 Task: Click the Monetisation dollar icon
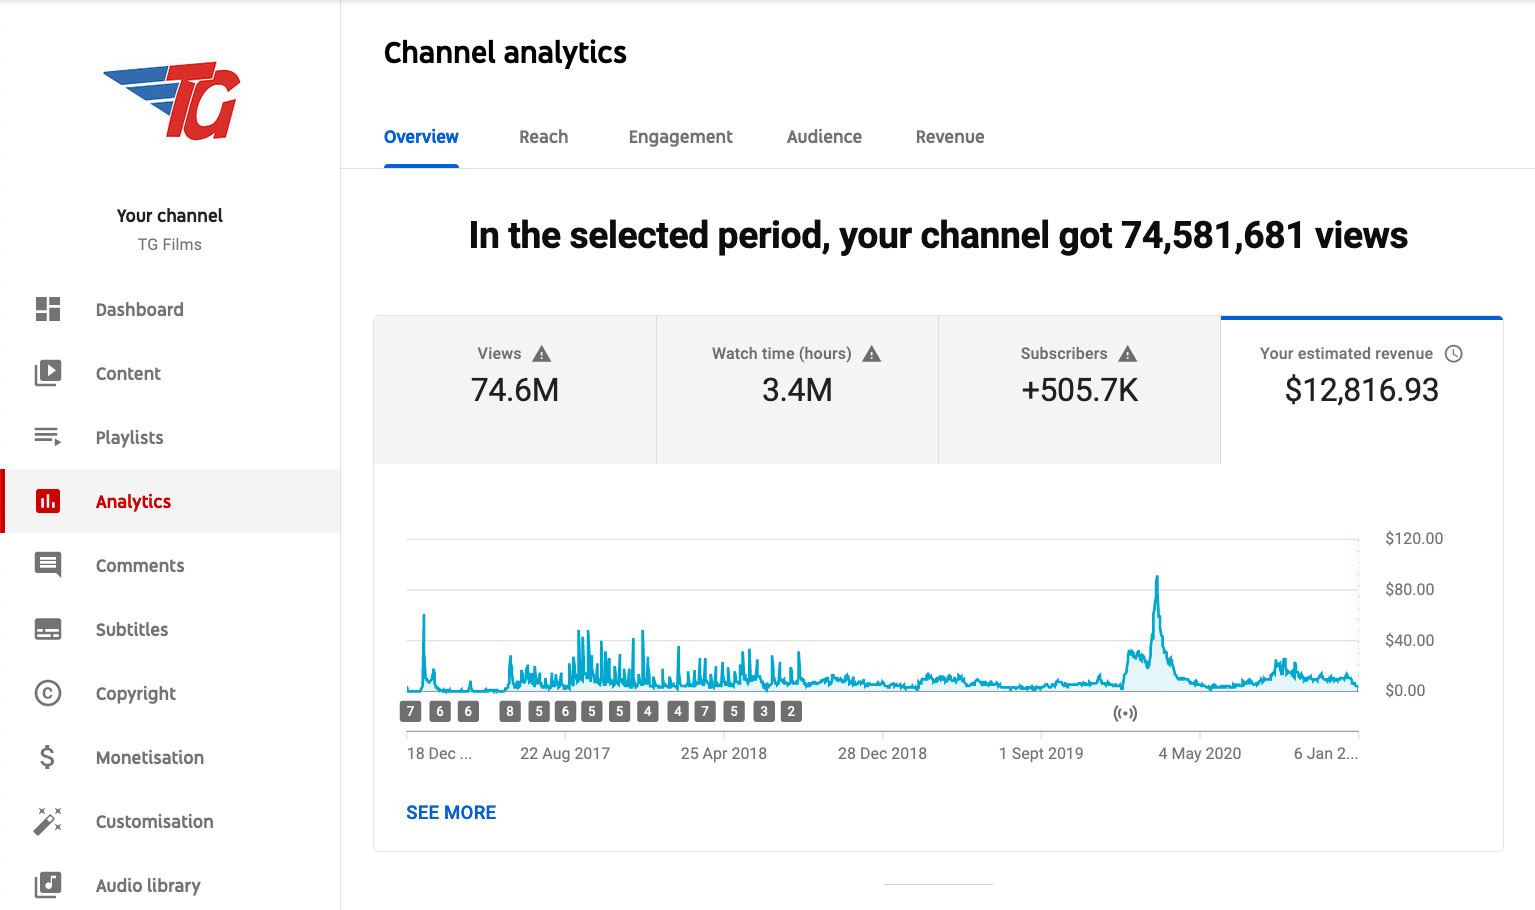pyautogui.click(x=48, y=757)
